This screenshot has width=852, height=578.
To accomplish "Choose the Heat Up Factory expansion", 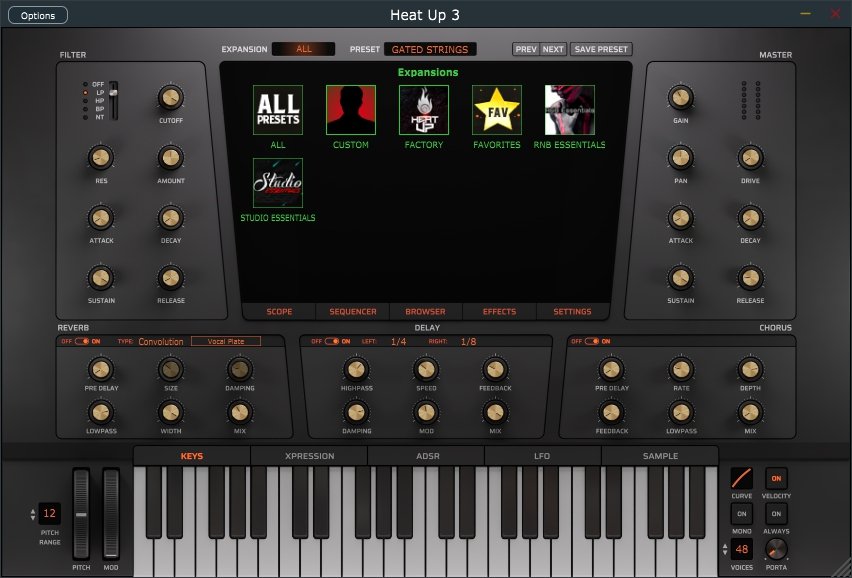I will click(x=424, y=110).
